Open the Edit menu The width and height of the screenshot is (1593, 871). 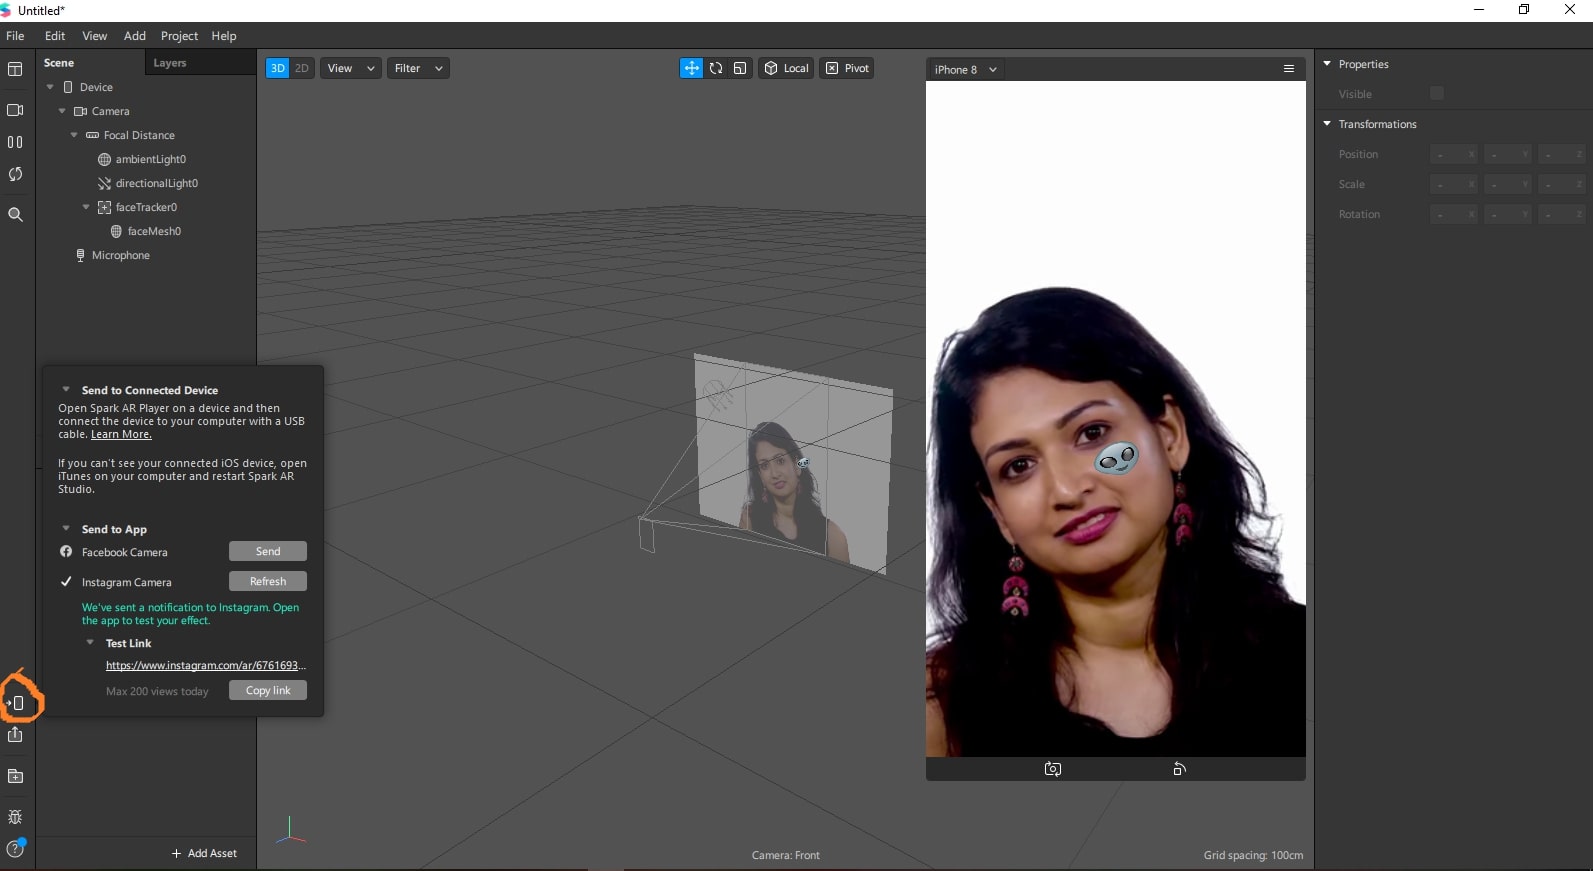[x=55, y=36]
